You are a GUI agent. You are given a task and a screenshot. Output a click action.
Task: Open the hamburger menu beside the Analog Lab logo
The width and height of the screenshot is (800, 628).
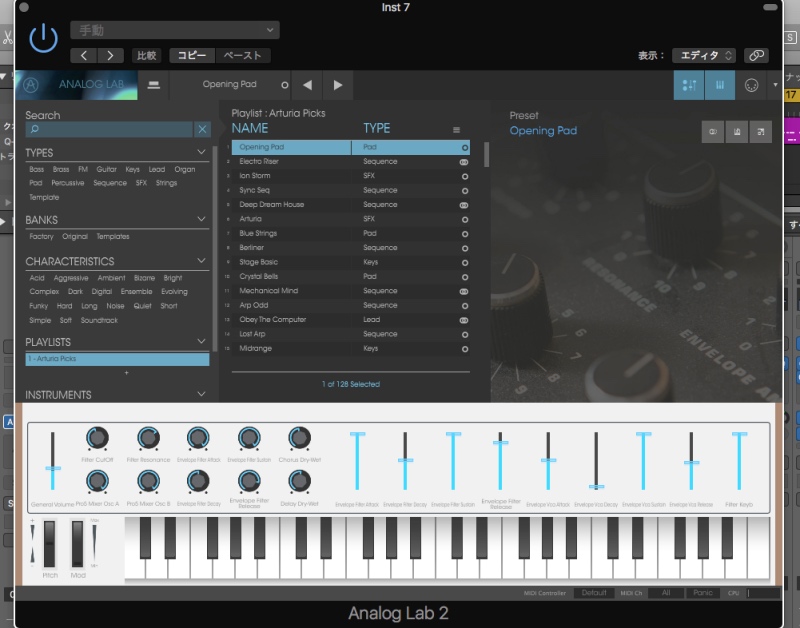154,85
